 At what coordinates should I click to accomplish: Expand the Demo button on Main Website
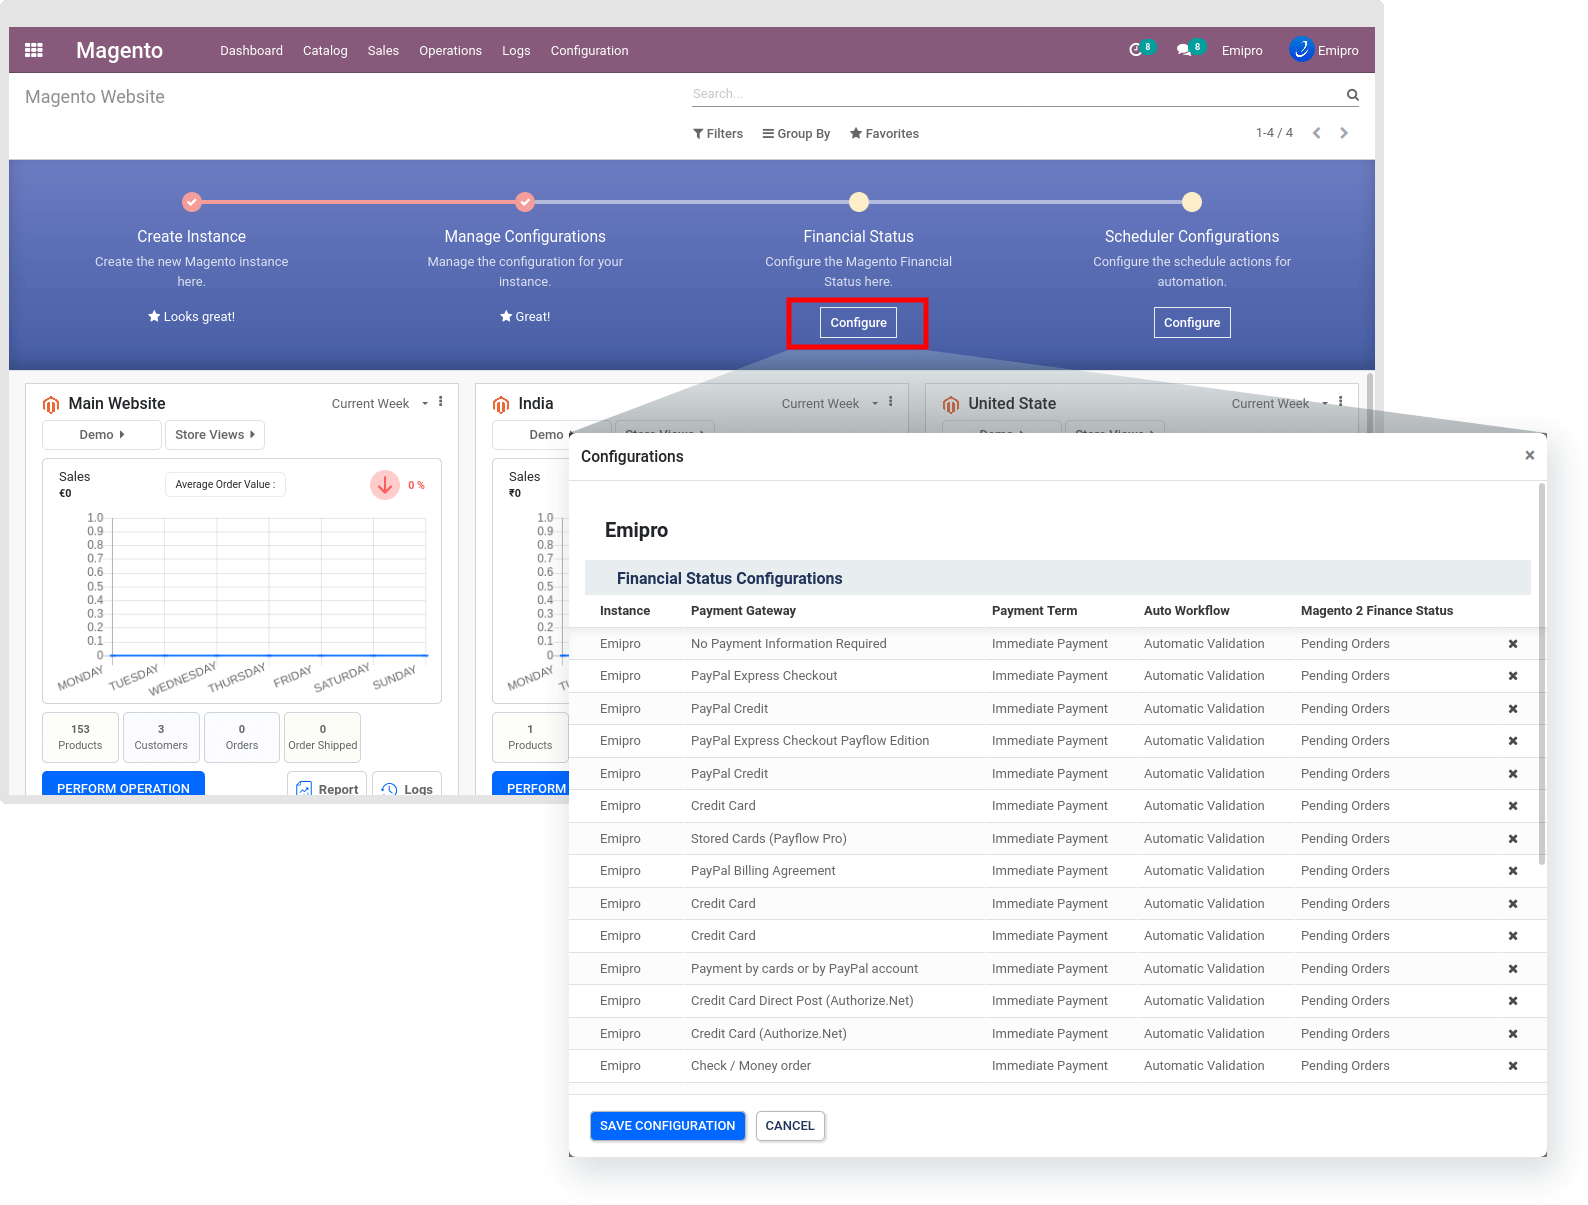102,435
